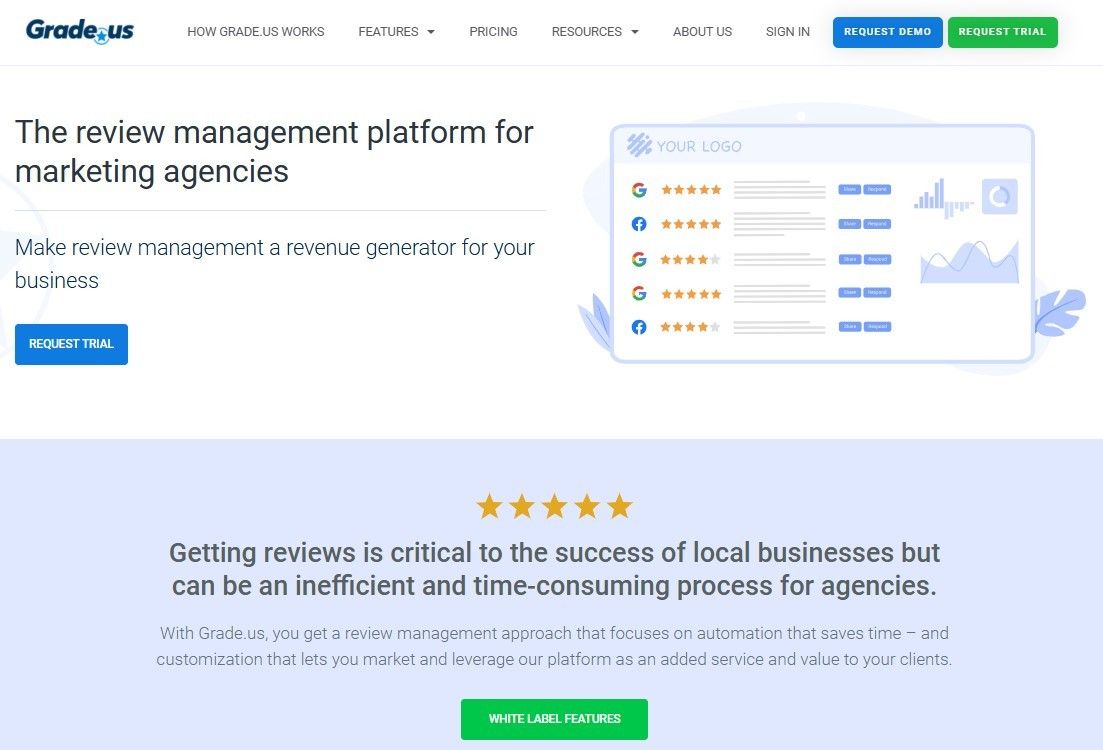
Task: Expand the Features dropdown menu
Action: 396,32
